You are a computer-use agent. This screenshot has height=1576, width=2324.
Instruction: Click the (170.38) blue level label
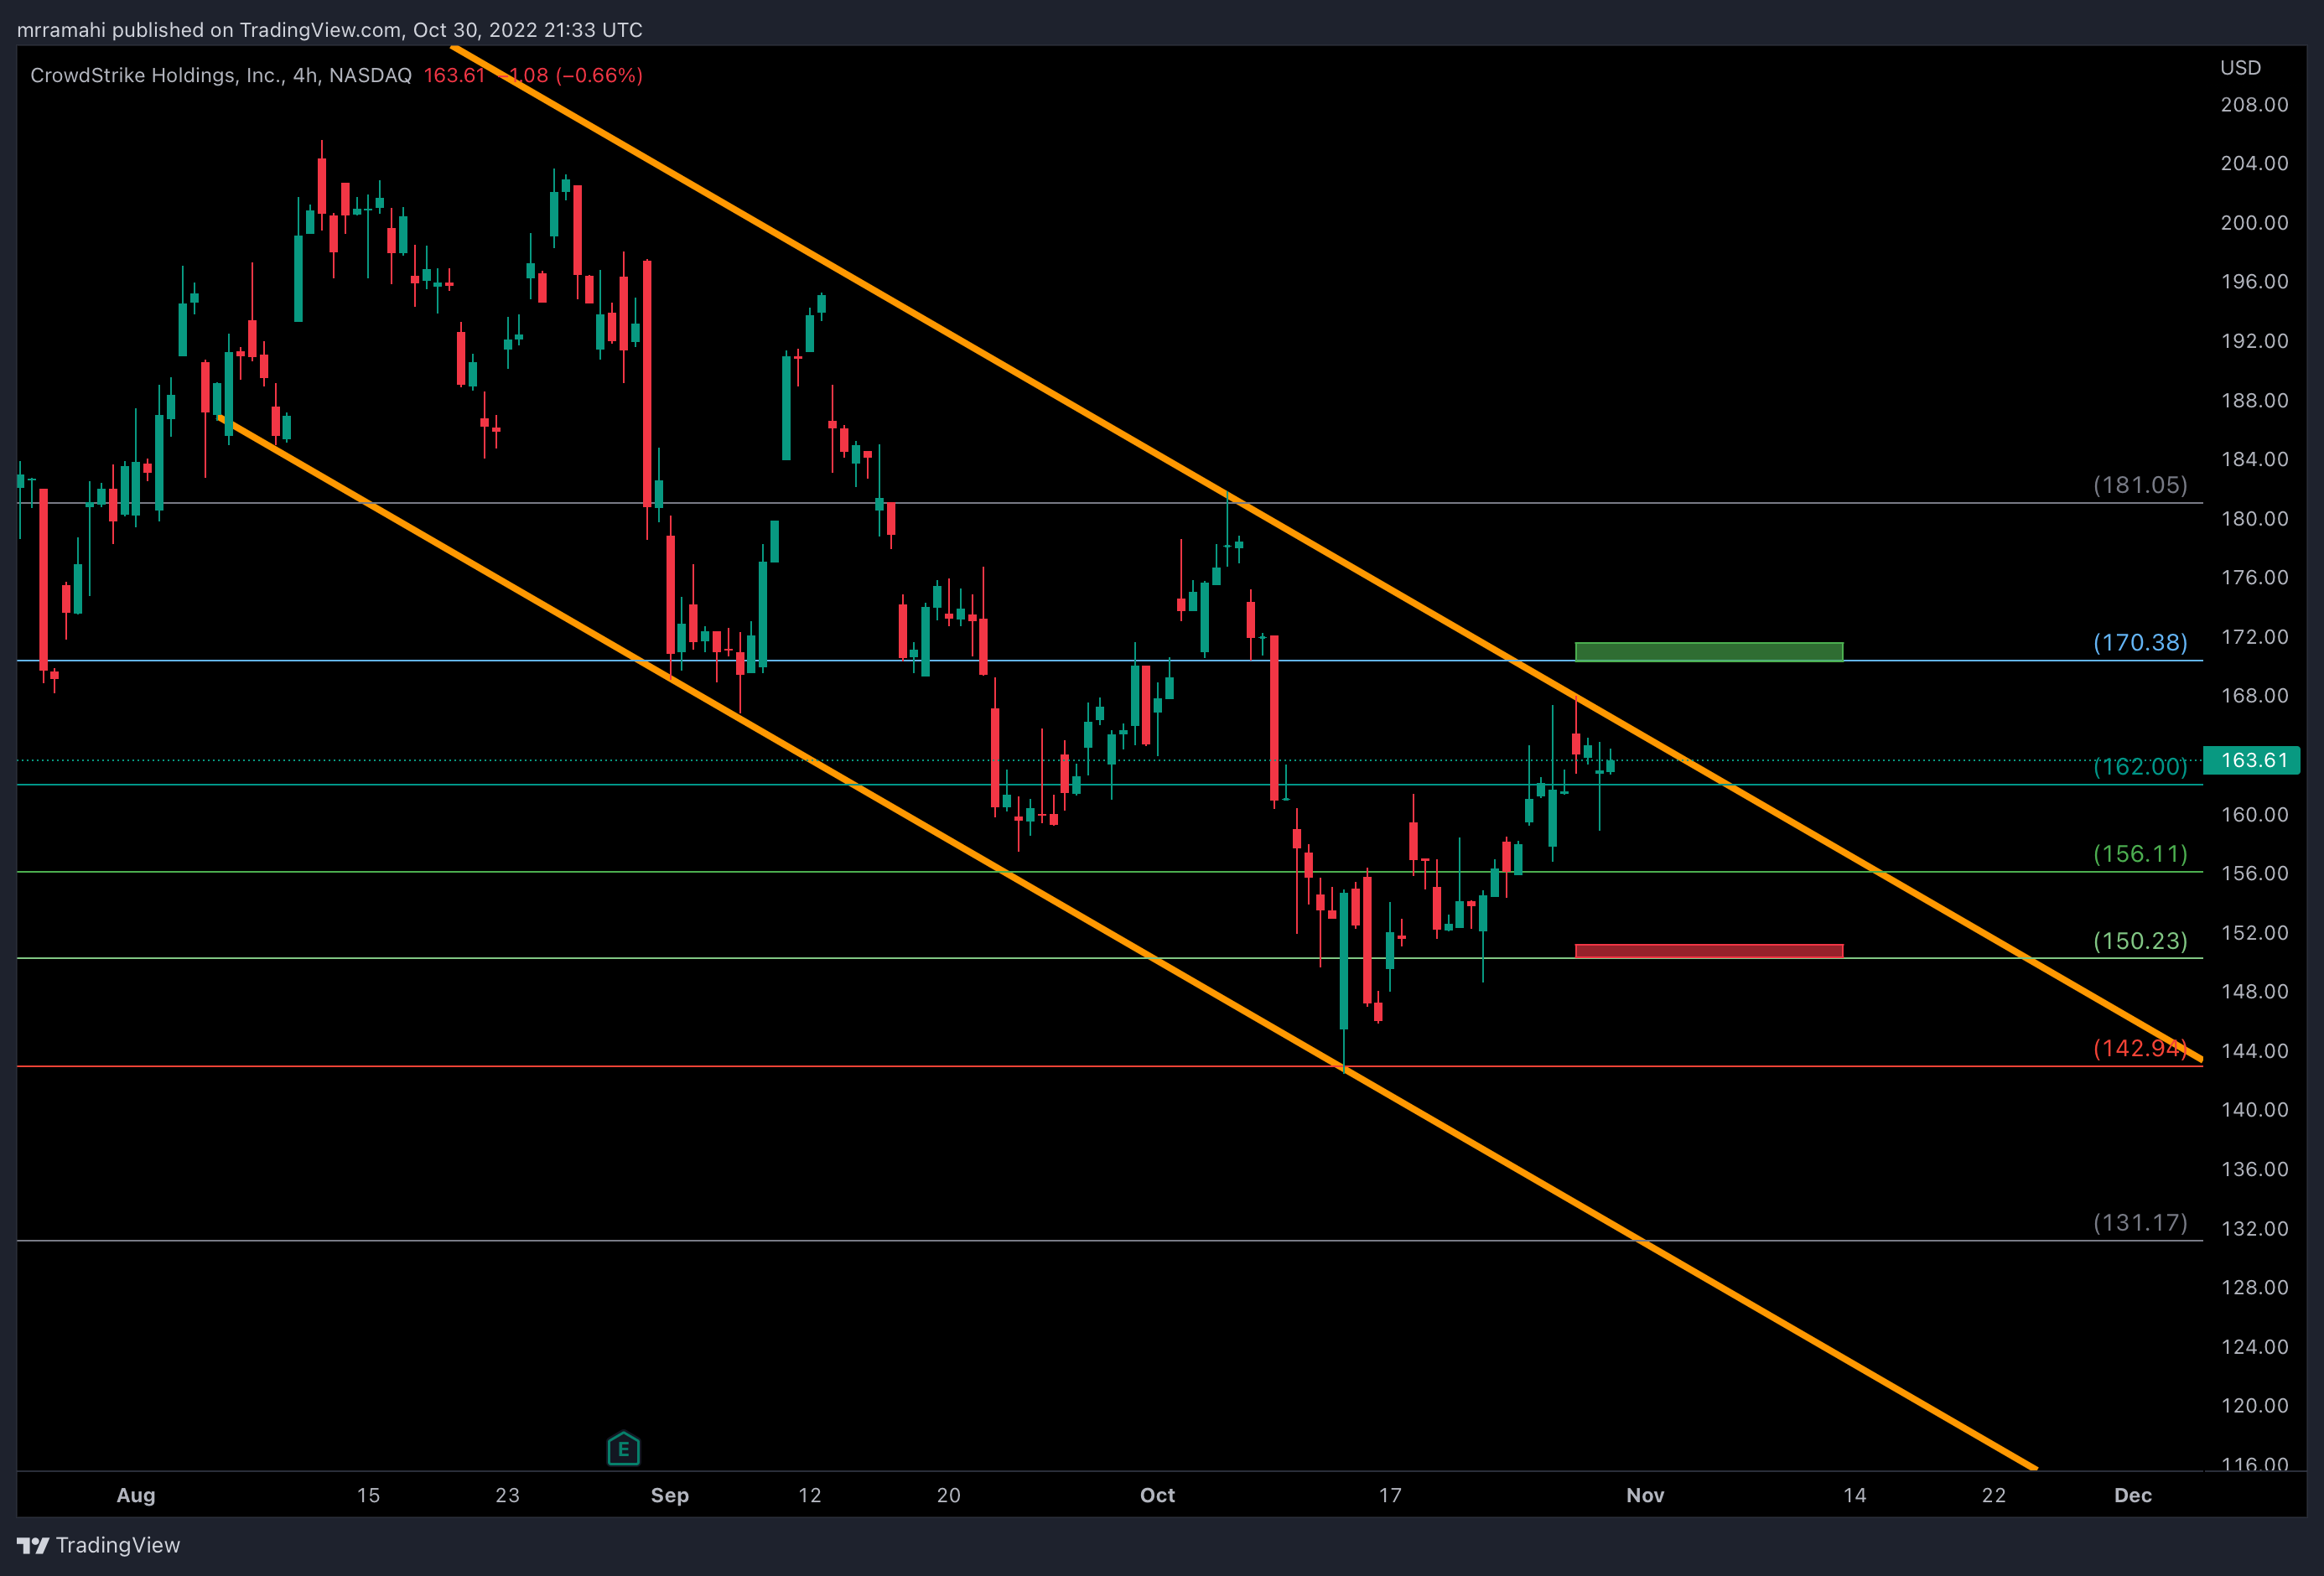pyautogui.click(x=2140, y=642)
